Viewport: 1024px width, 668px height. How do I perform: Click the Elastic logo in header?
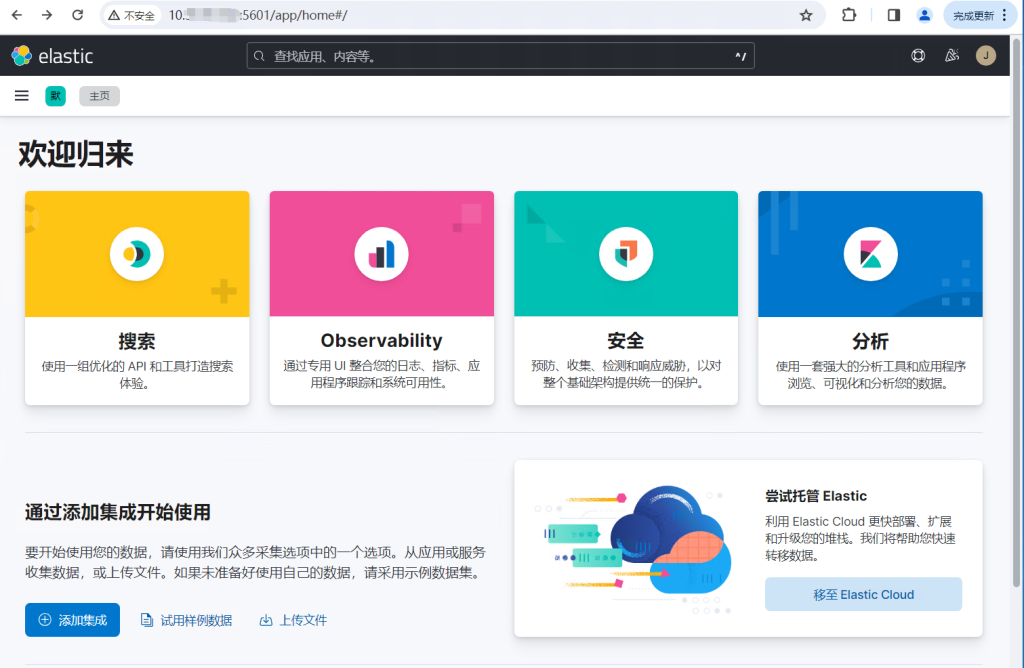[x=52, y=56]
